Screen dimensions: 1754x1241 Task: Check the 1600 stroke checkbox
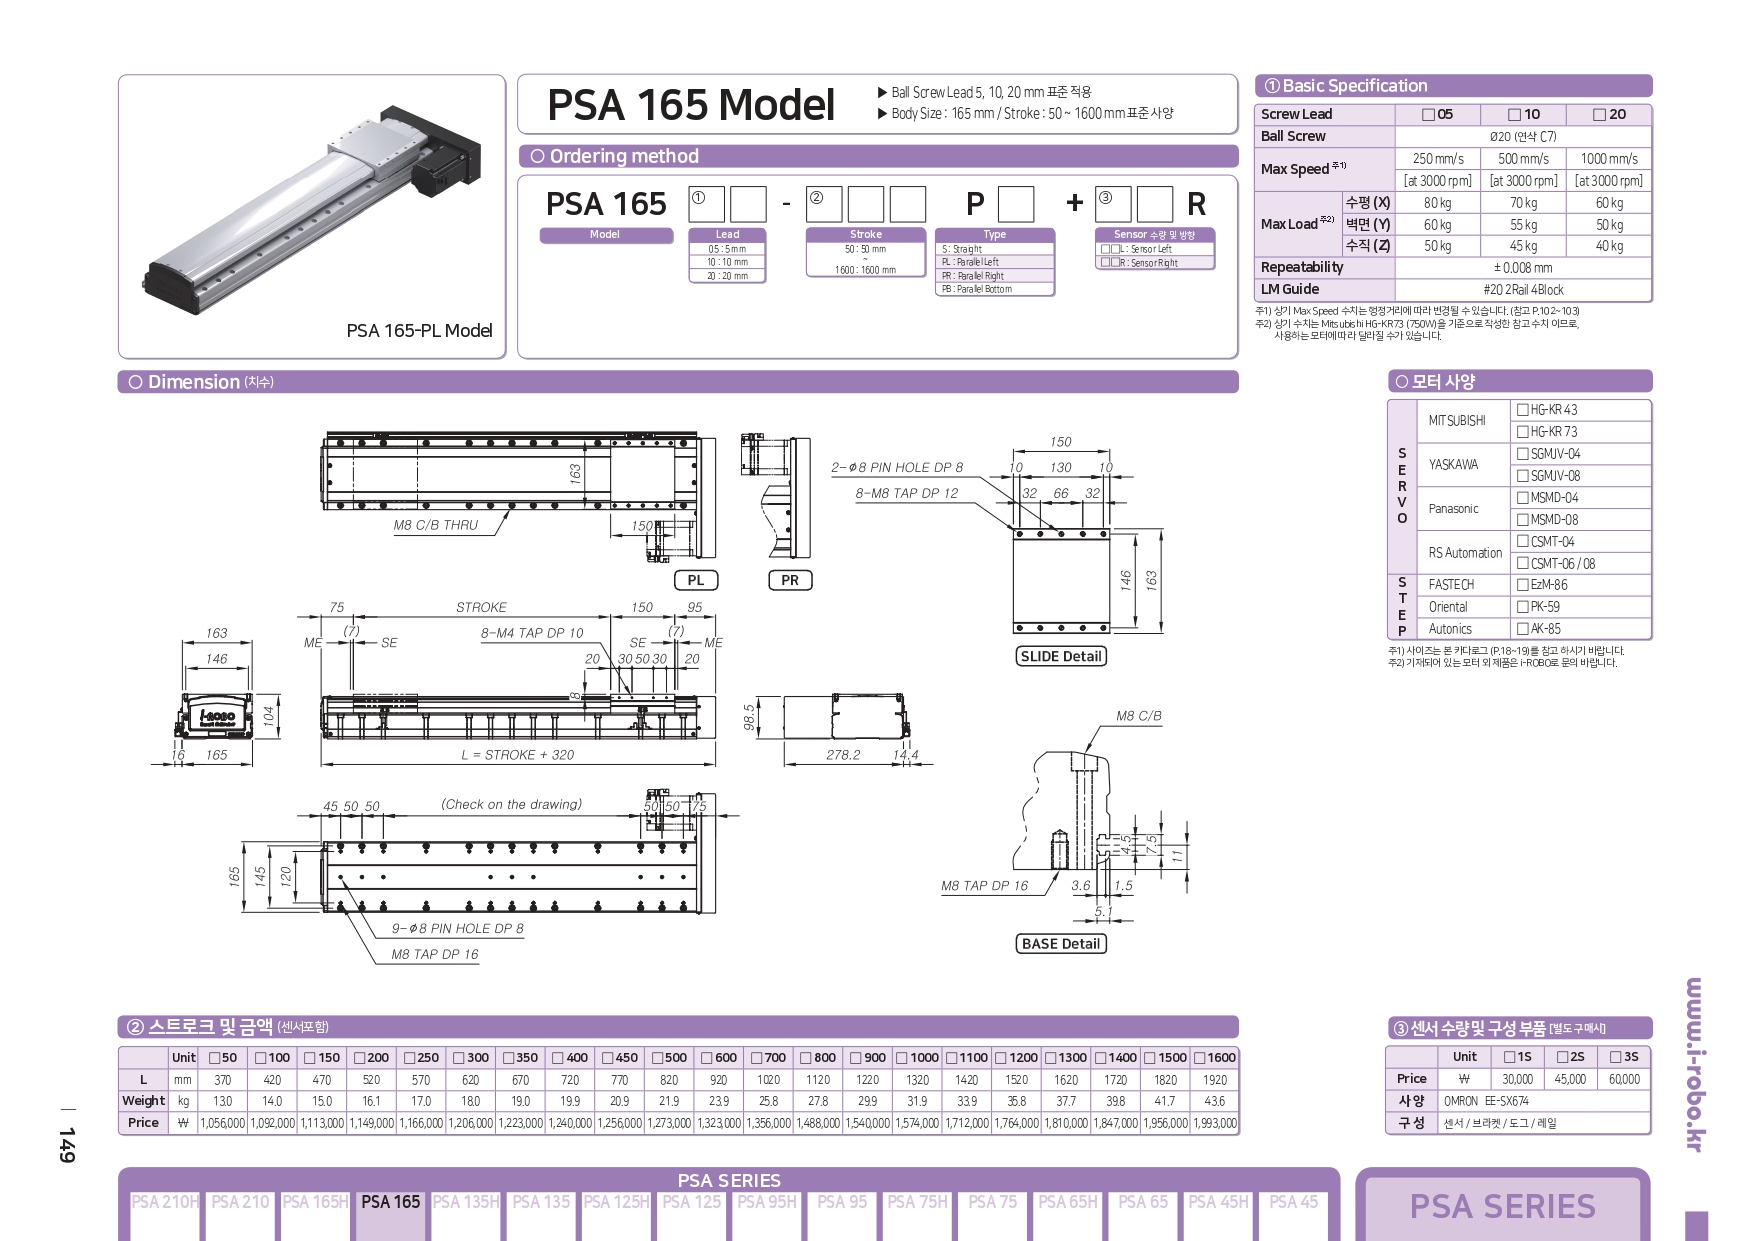pos(1199,1058)
